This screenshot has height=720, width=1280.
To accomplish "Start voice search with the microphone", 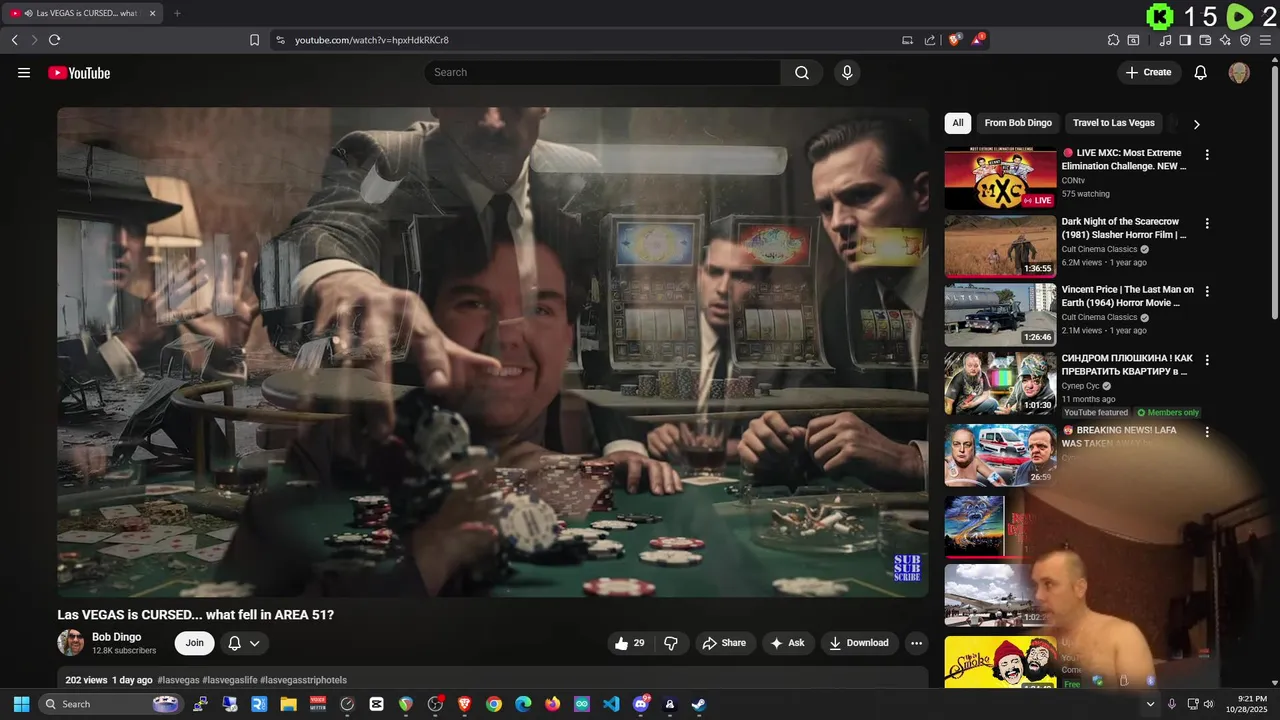I will (847, 72).
